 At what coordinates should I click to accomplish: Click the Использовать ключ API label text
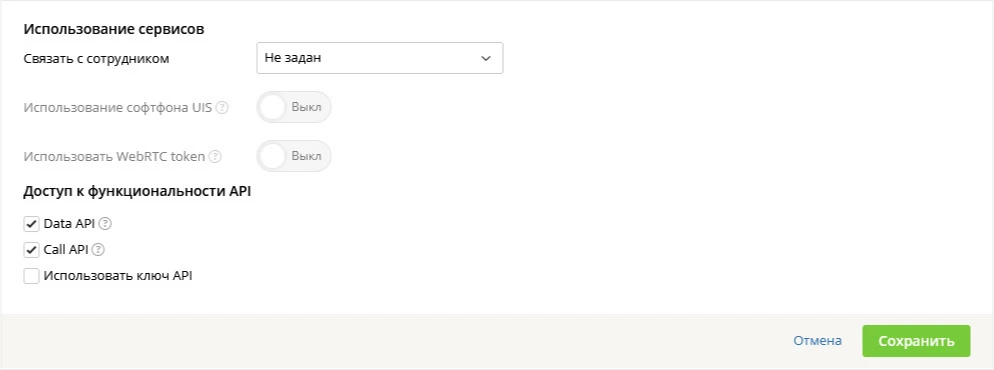click(118, 276)
